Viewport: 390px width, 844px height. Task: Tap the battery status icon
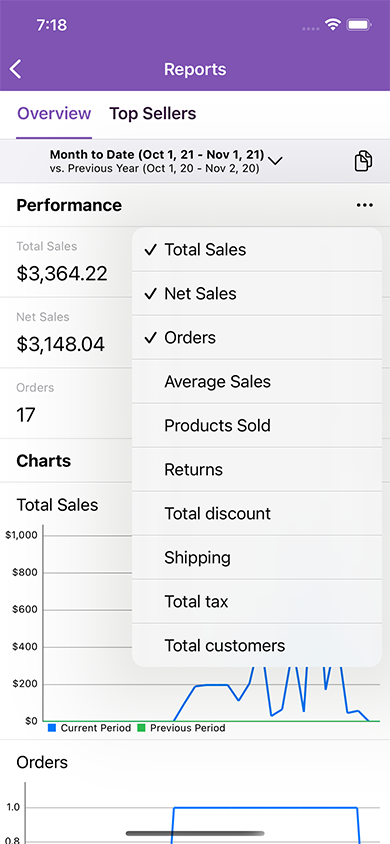click(x=358, y=25)
